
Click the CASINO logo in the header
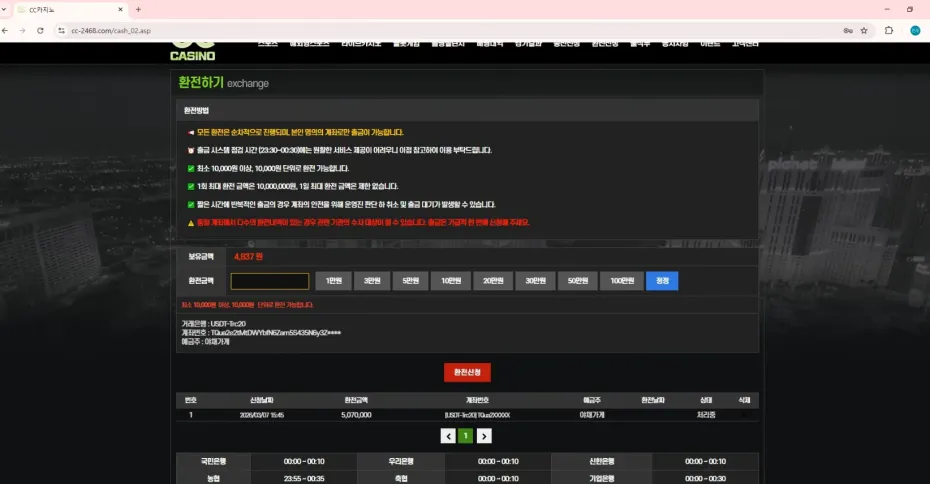[x=194, y=52]
